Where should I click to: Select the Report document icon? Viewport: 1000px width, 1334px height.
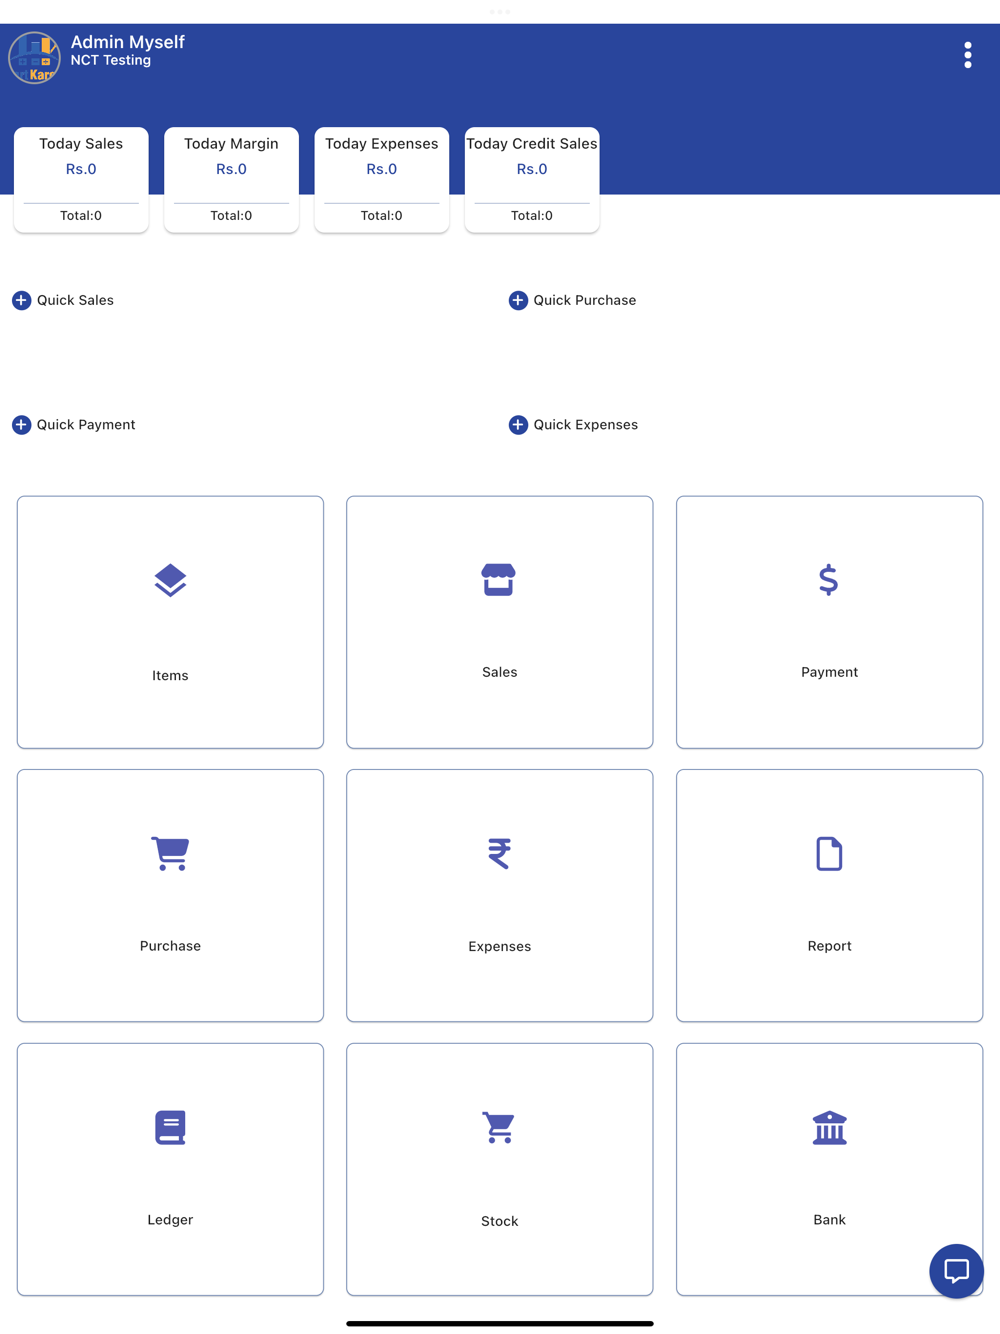click(x=829, y=853)
